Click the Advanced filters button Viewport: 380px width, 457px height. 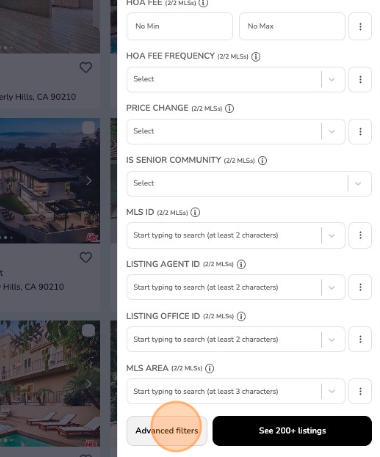click(167, 431)
